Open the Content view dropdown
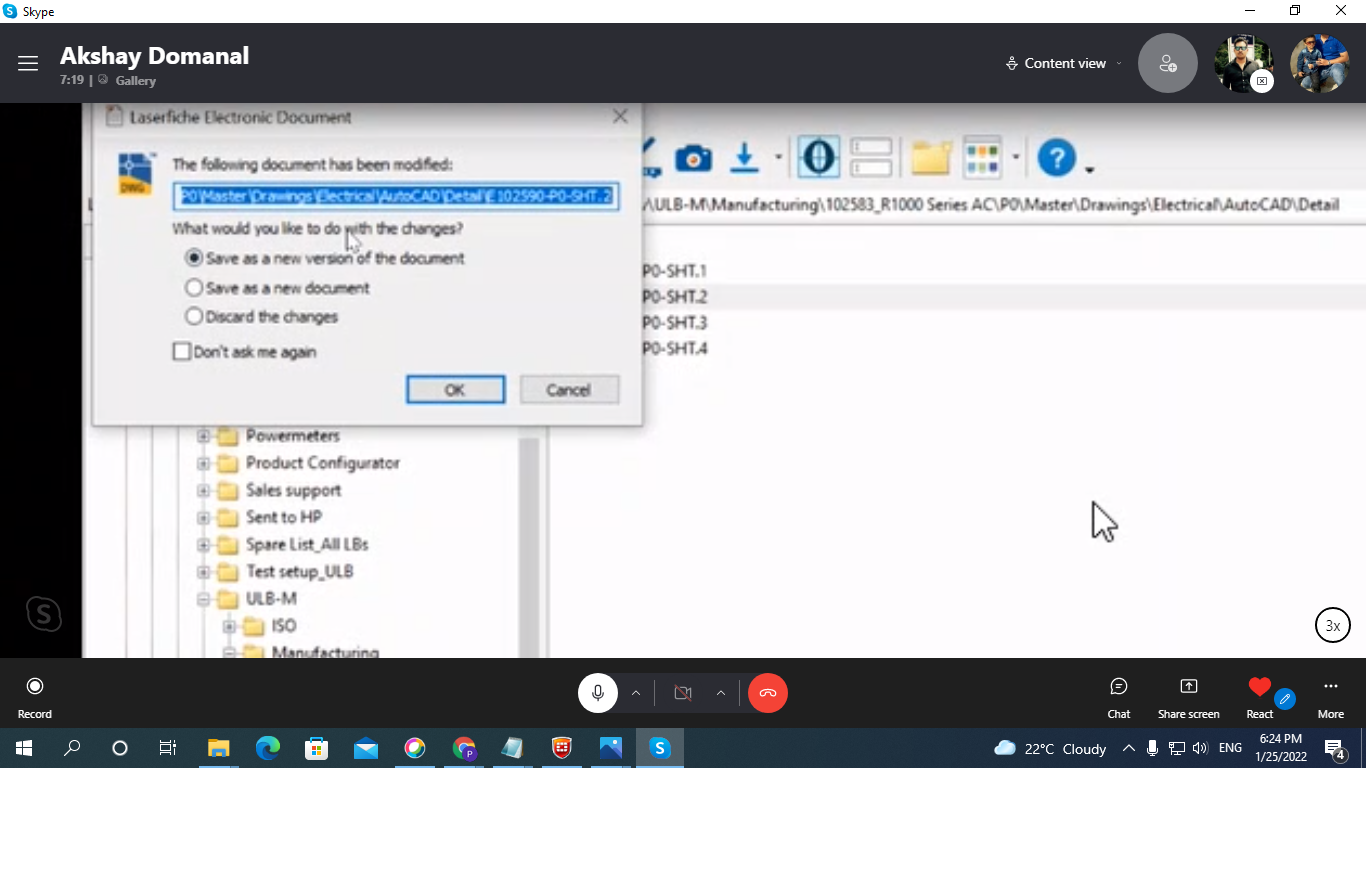The height and width of the screenshot is (888, 1366). (1064, 63)
